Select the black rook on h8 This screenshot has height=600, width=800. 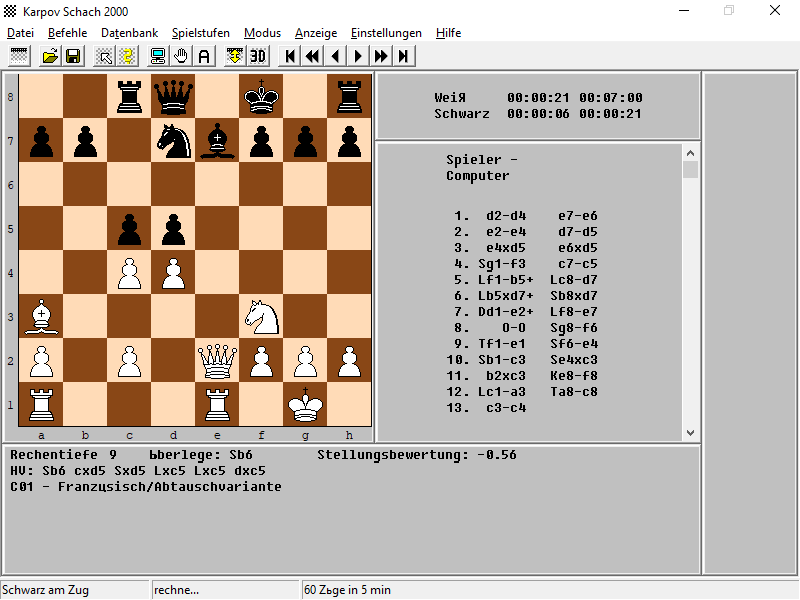point(349,96)
